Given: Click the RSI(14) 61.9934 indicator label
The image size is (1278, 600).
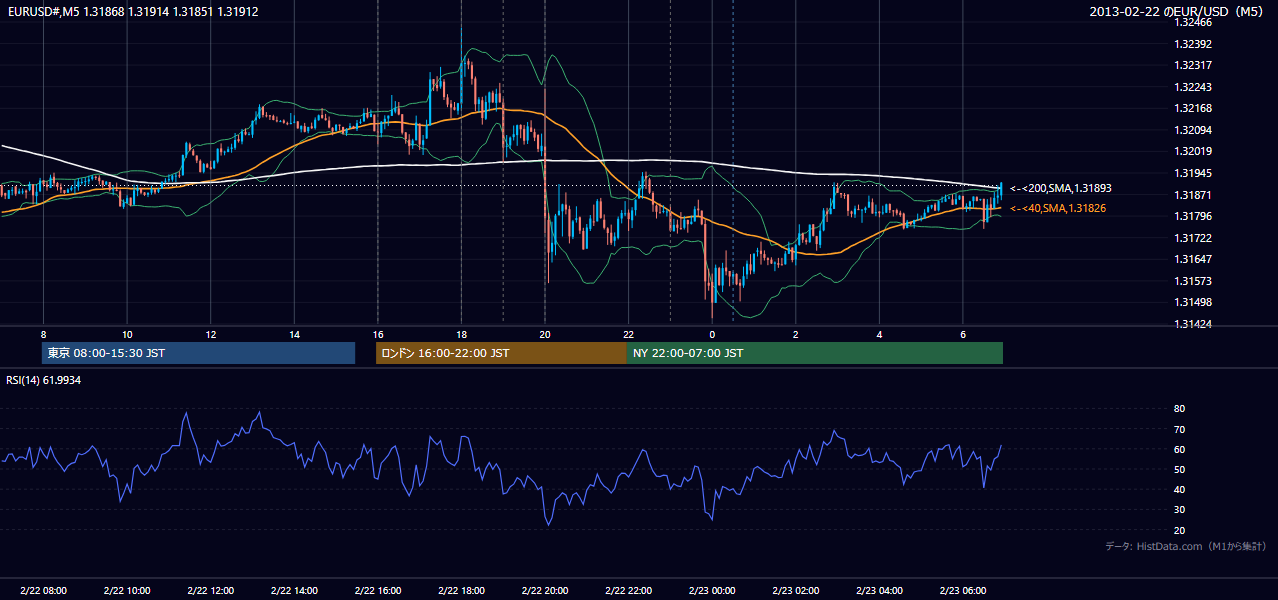Looking at the screenshot, I should [x=44, y=380].
